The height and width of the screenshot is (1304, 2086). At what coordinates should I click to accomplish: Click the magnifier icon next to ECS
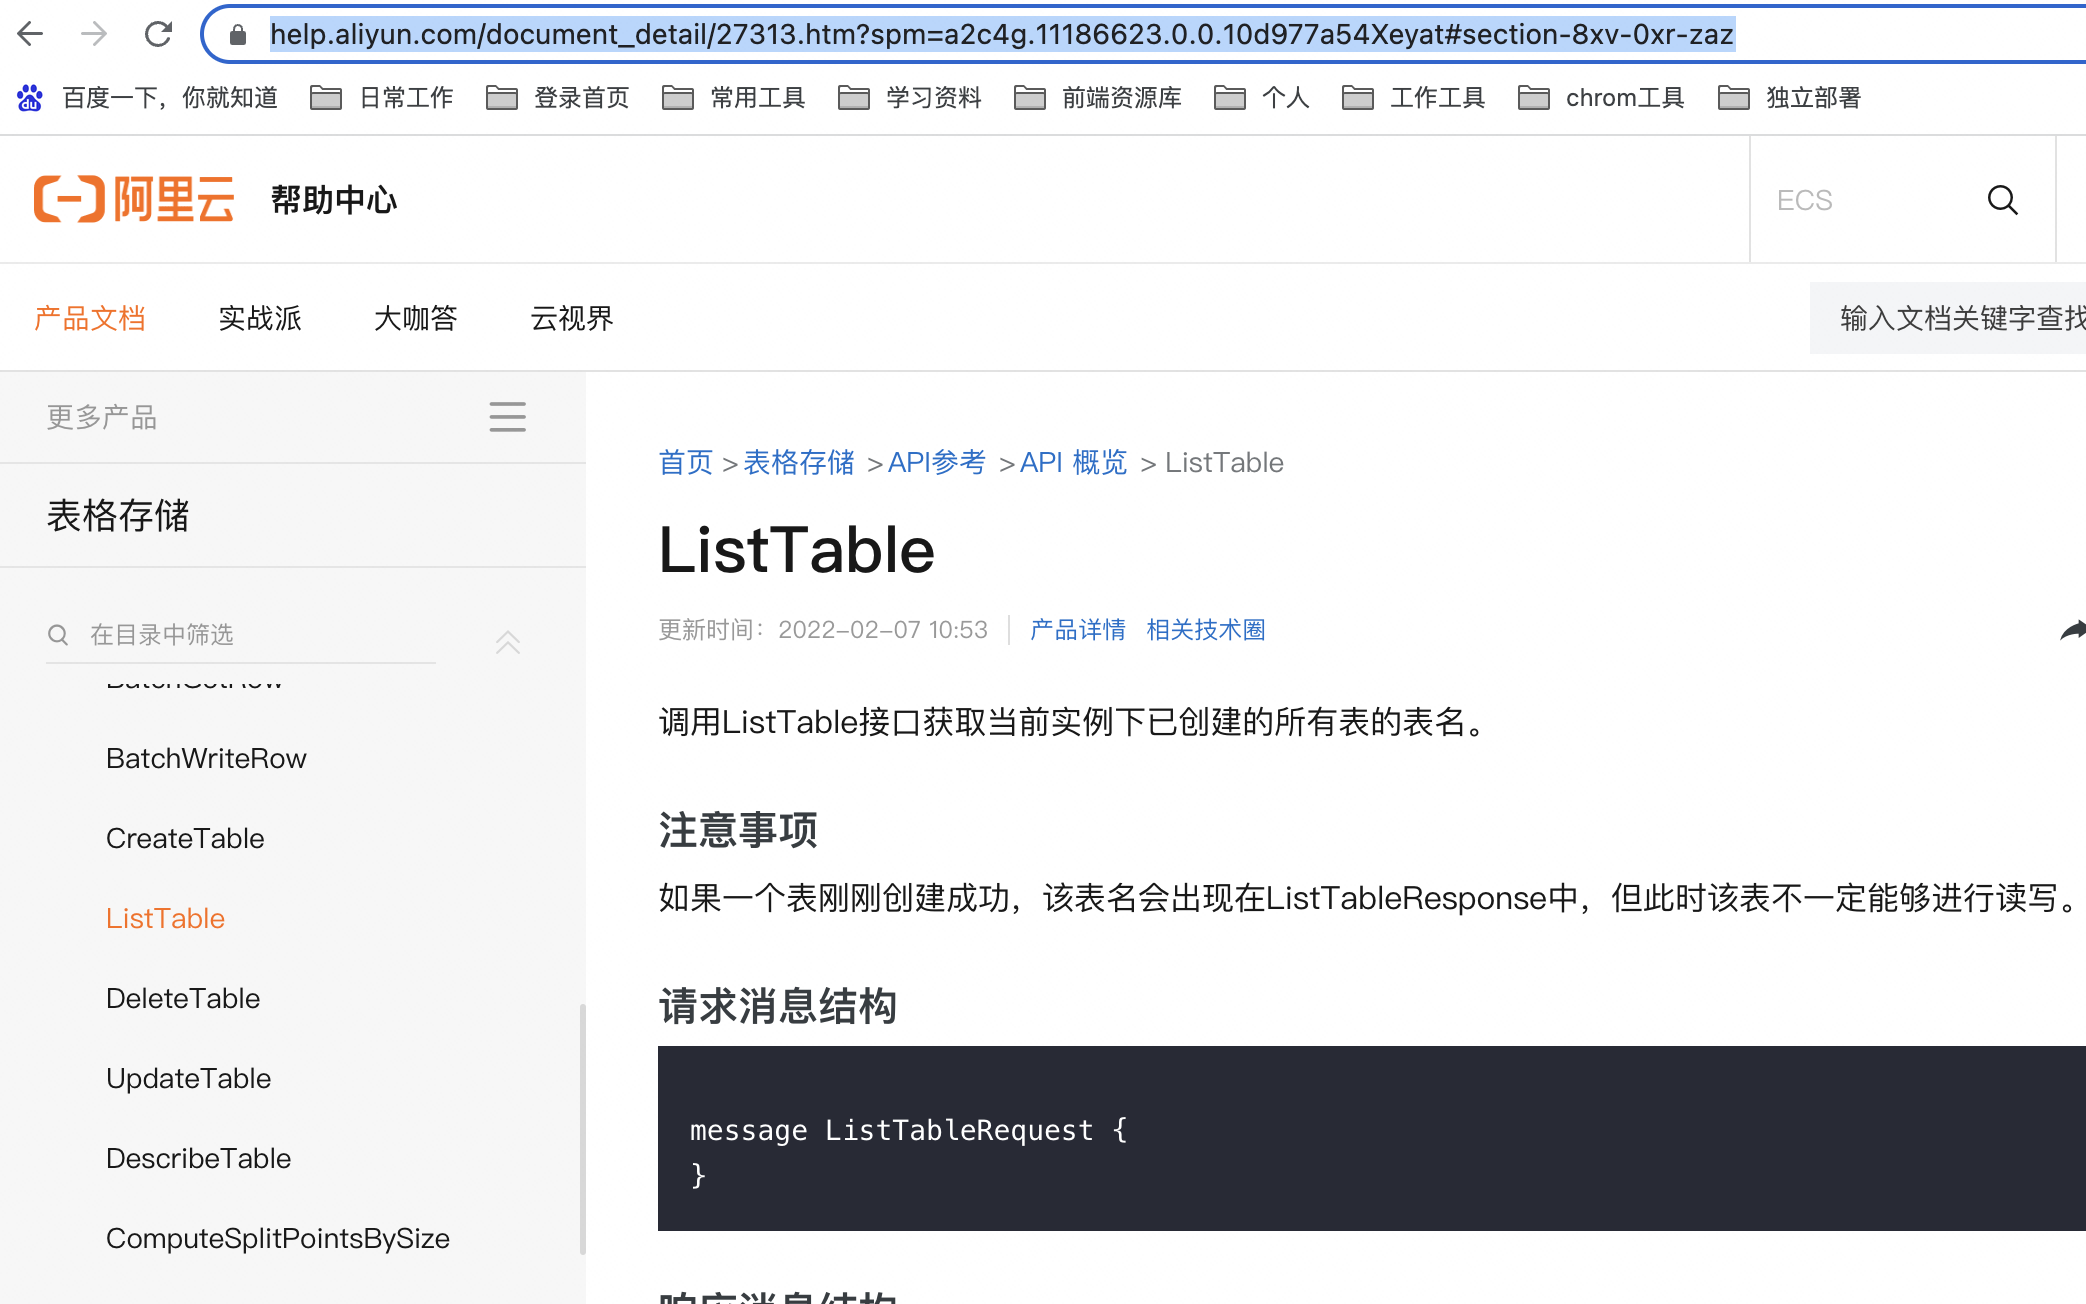(2002, 200)
